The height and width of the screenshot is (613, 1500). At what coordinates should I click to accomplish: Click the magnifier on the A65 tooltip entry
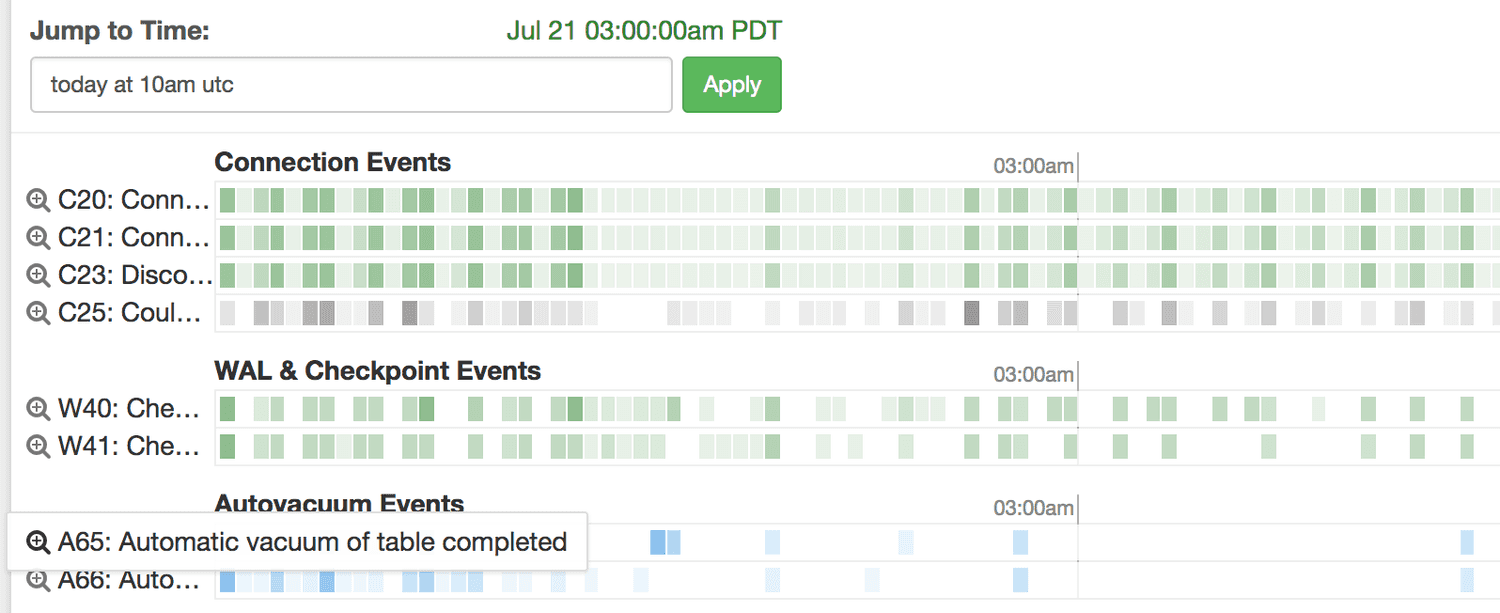(x=37, y=541)
